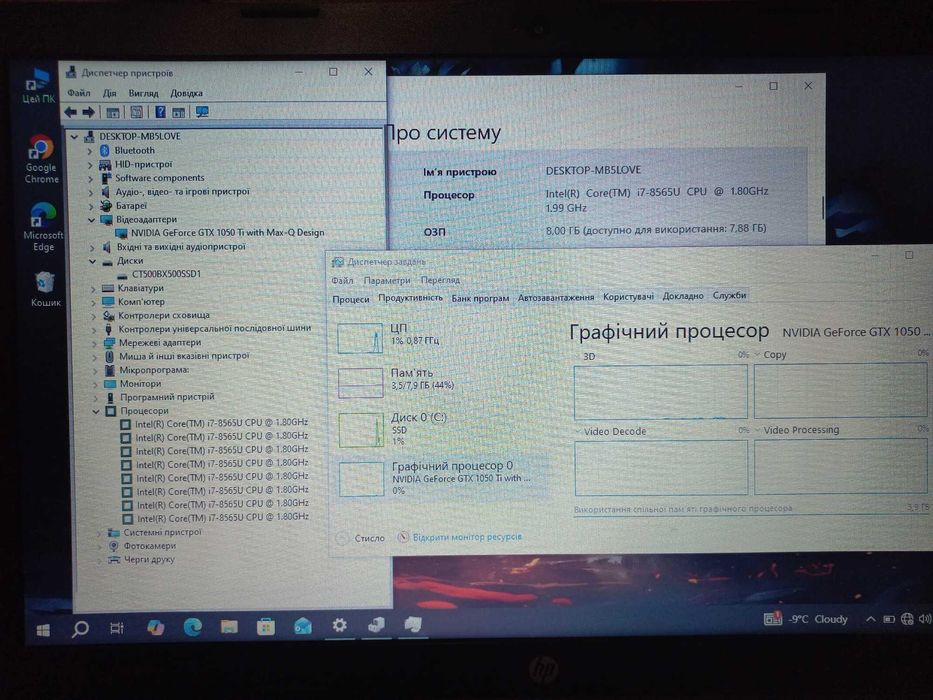Open Вигляд menu in Device Manager
This screenshot has height=700, width=933.
point(143,93)
